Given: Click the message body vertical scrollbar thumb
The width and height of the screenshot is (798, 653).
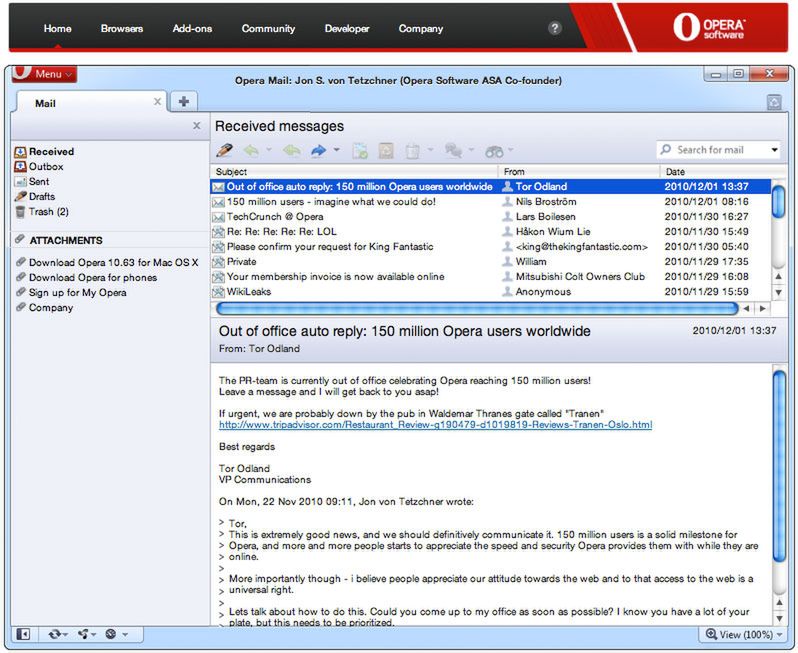Looking at the screenshot, I should click(x=779, y=466).
